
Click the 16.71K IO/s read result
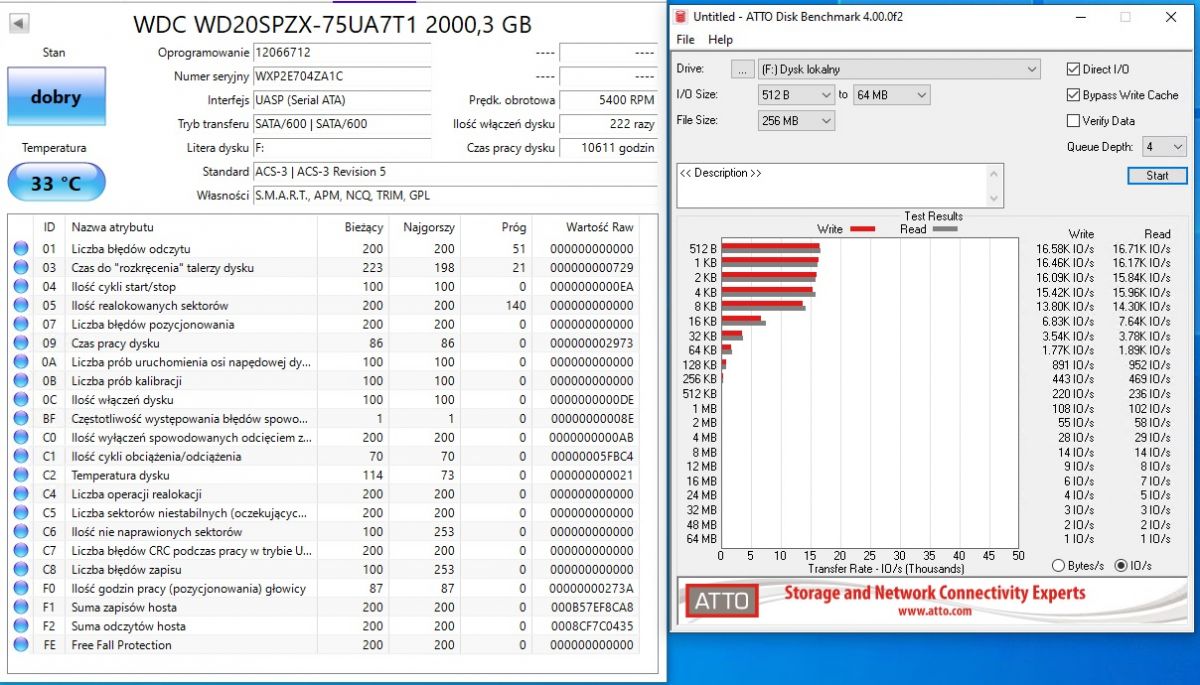[1141, 249]
